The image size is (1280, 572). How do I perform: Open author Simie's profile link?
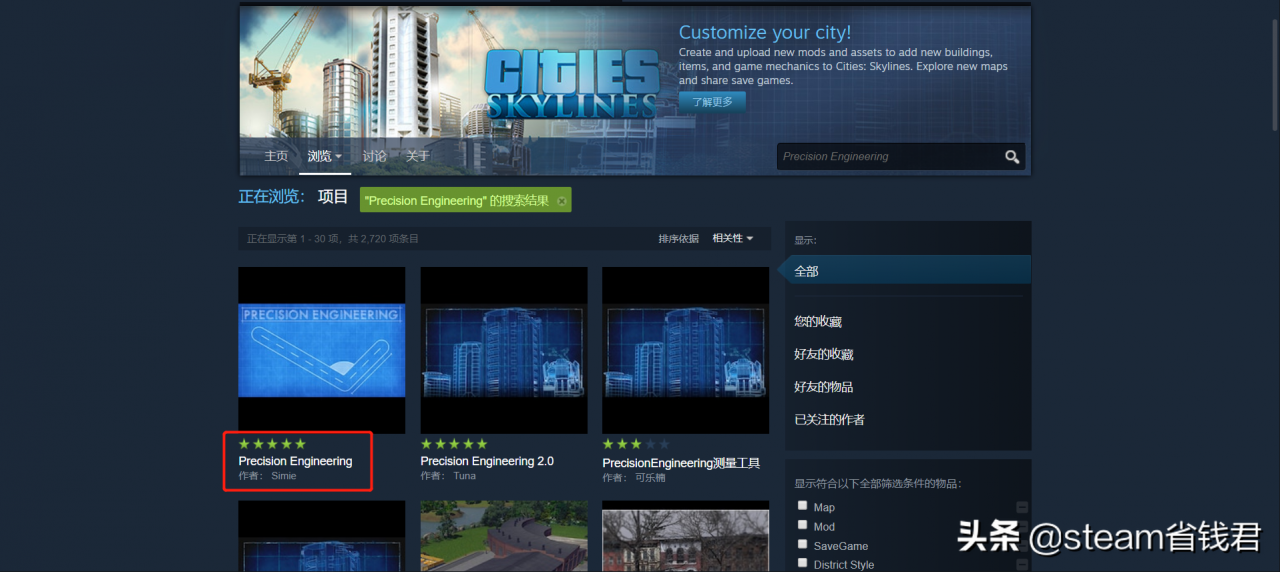tap(284, 476)
